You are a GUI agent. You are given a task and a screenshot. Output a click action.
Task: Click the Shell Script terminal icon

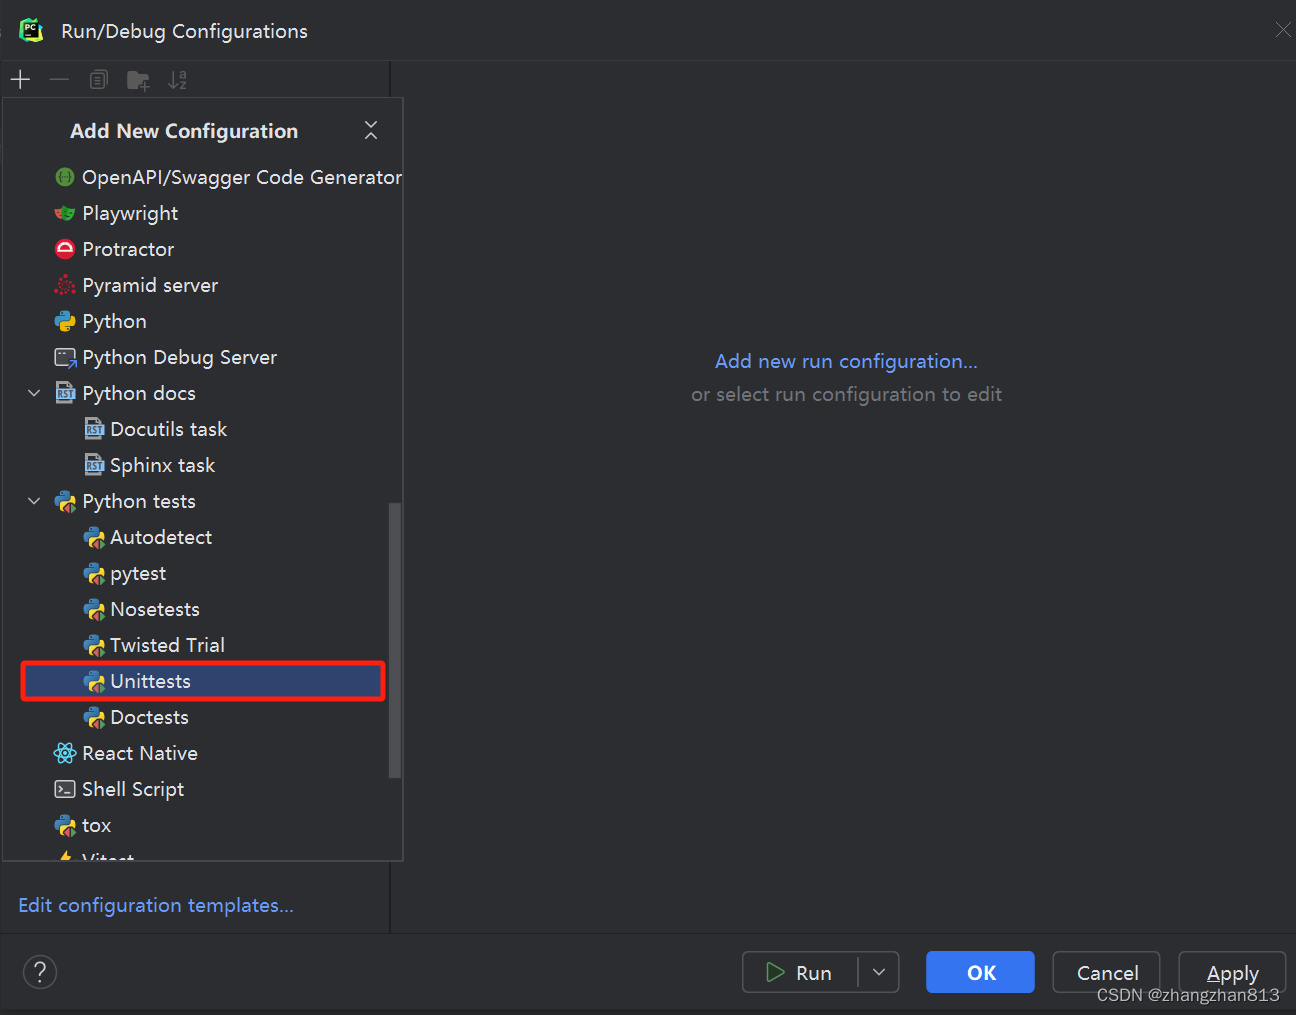pyautogui.click(x=65, y=789)
